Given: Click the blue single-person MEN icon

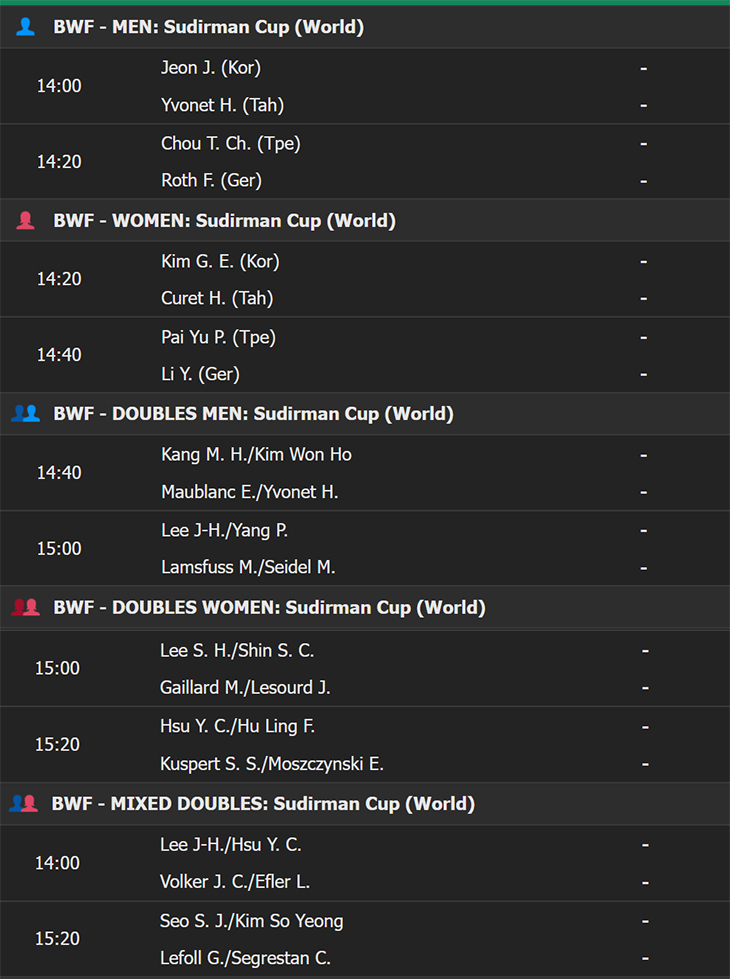Looking at the screenshot, I should [26, 27].
